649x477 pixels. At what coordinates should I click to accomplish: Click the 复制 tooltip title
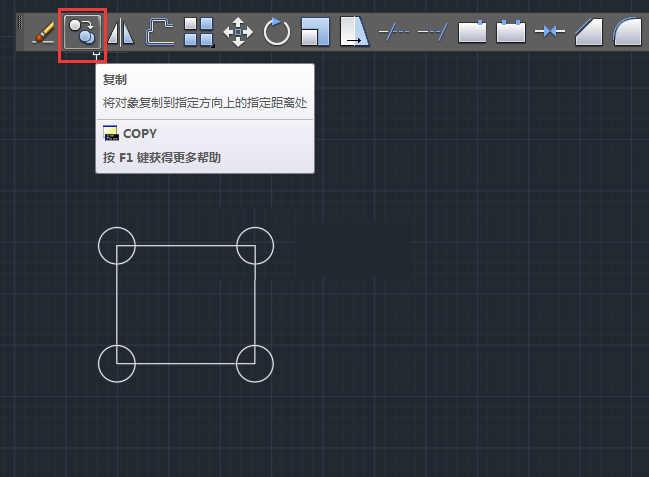pos(115,80)
